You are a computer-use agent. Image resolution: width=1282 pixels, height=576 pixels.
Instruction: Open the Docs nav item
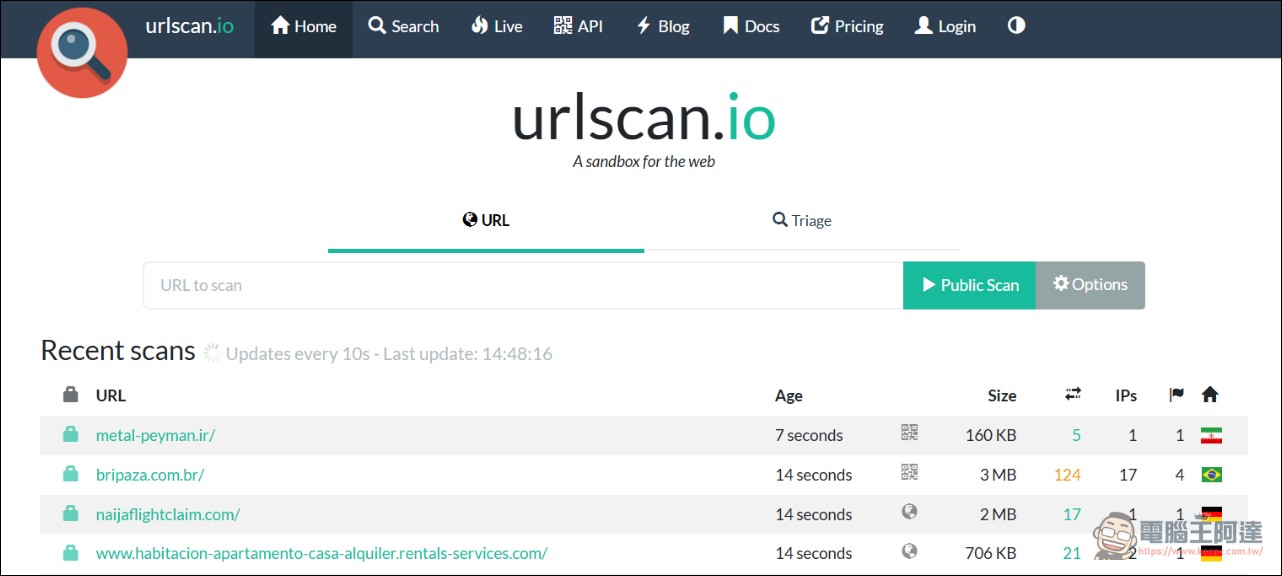coord(751,26)
